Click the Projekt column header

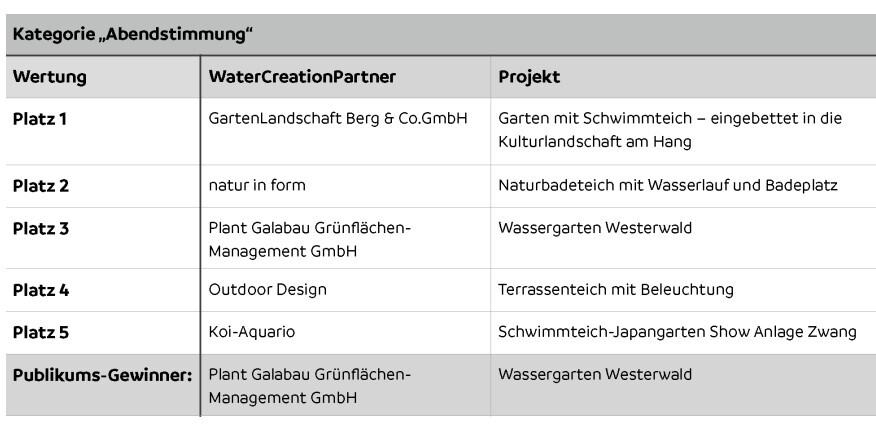pyautogui.click(x=529, y=77)
